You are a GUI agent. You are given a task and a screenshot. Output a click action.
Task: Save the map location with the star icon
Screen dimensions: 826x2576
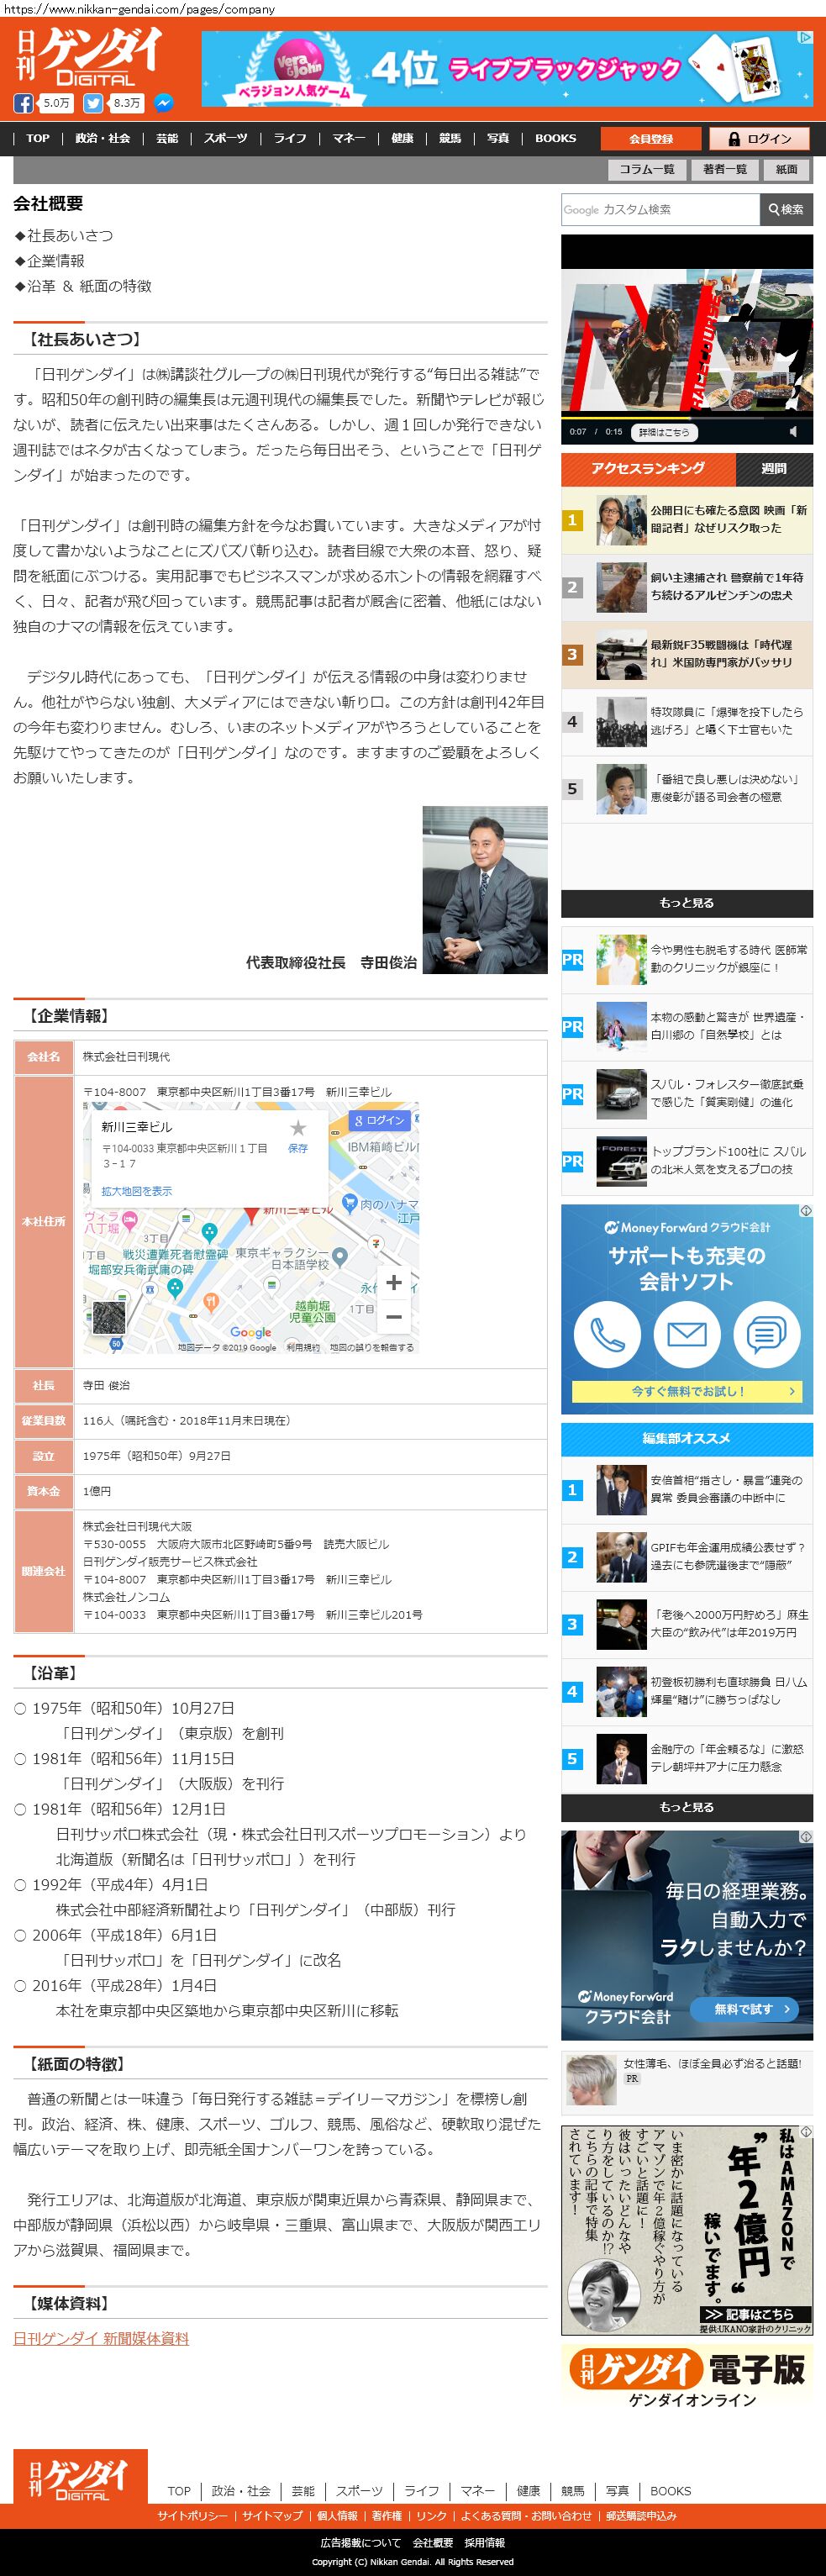pyautogui.click(x=298, y=1128)
